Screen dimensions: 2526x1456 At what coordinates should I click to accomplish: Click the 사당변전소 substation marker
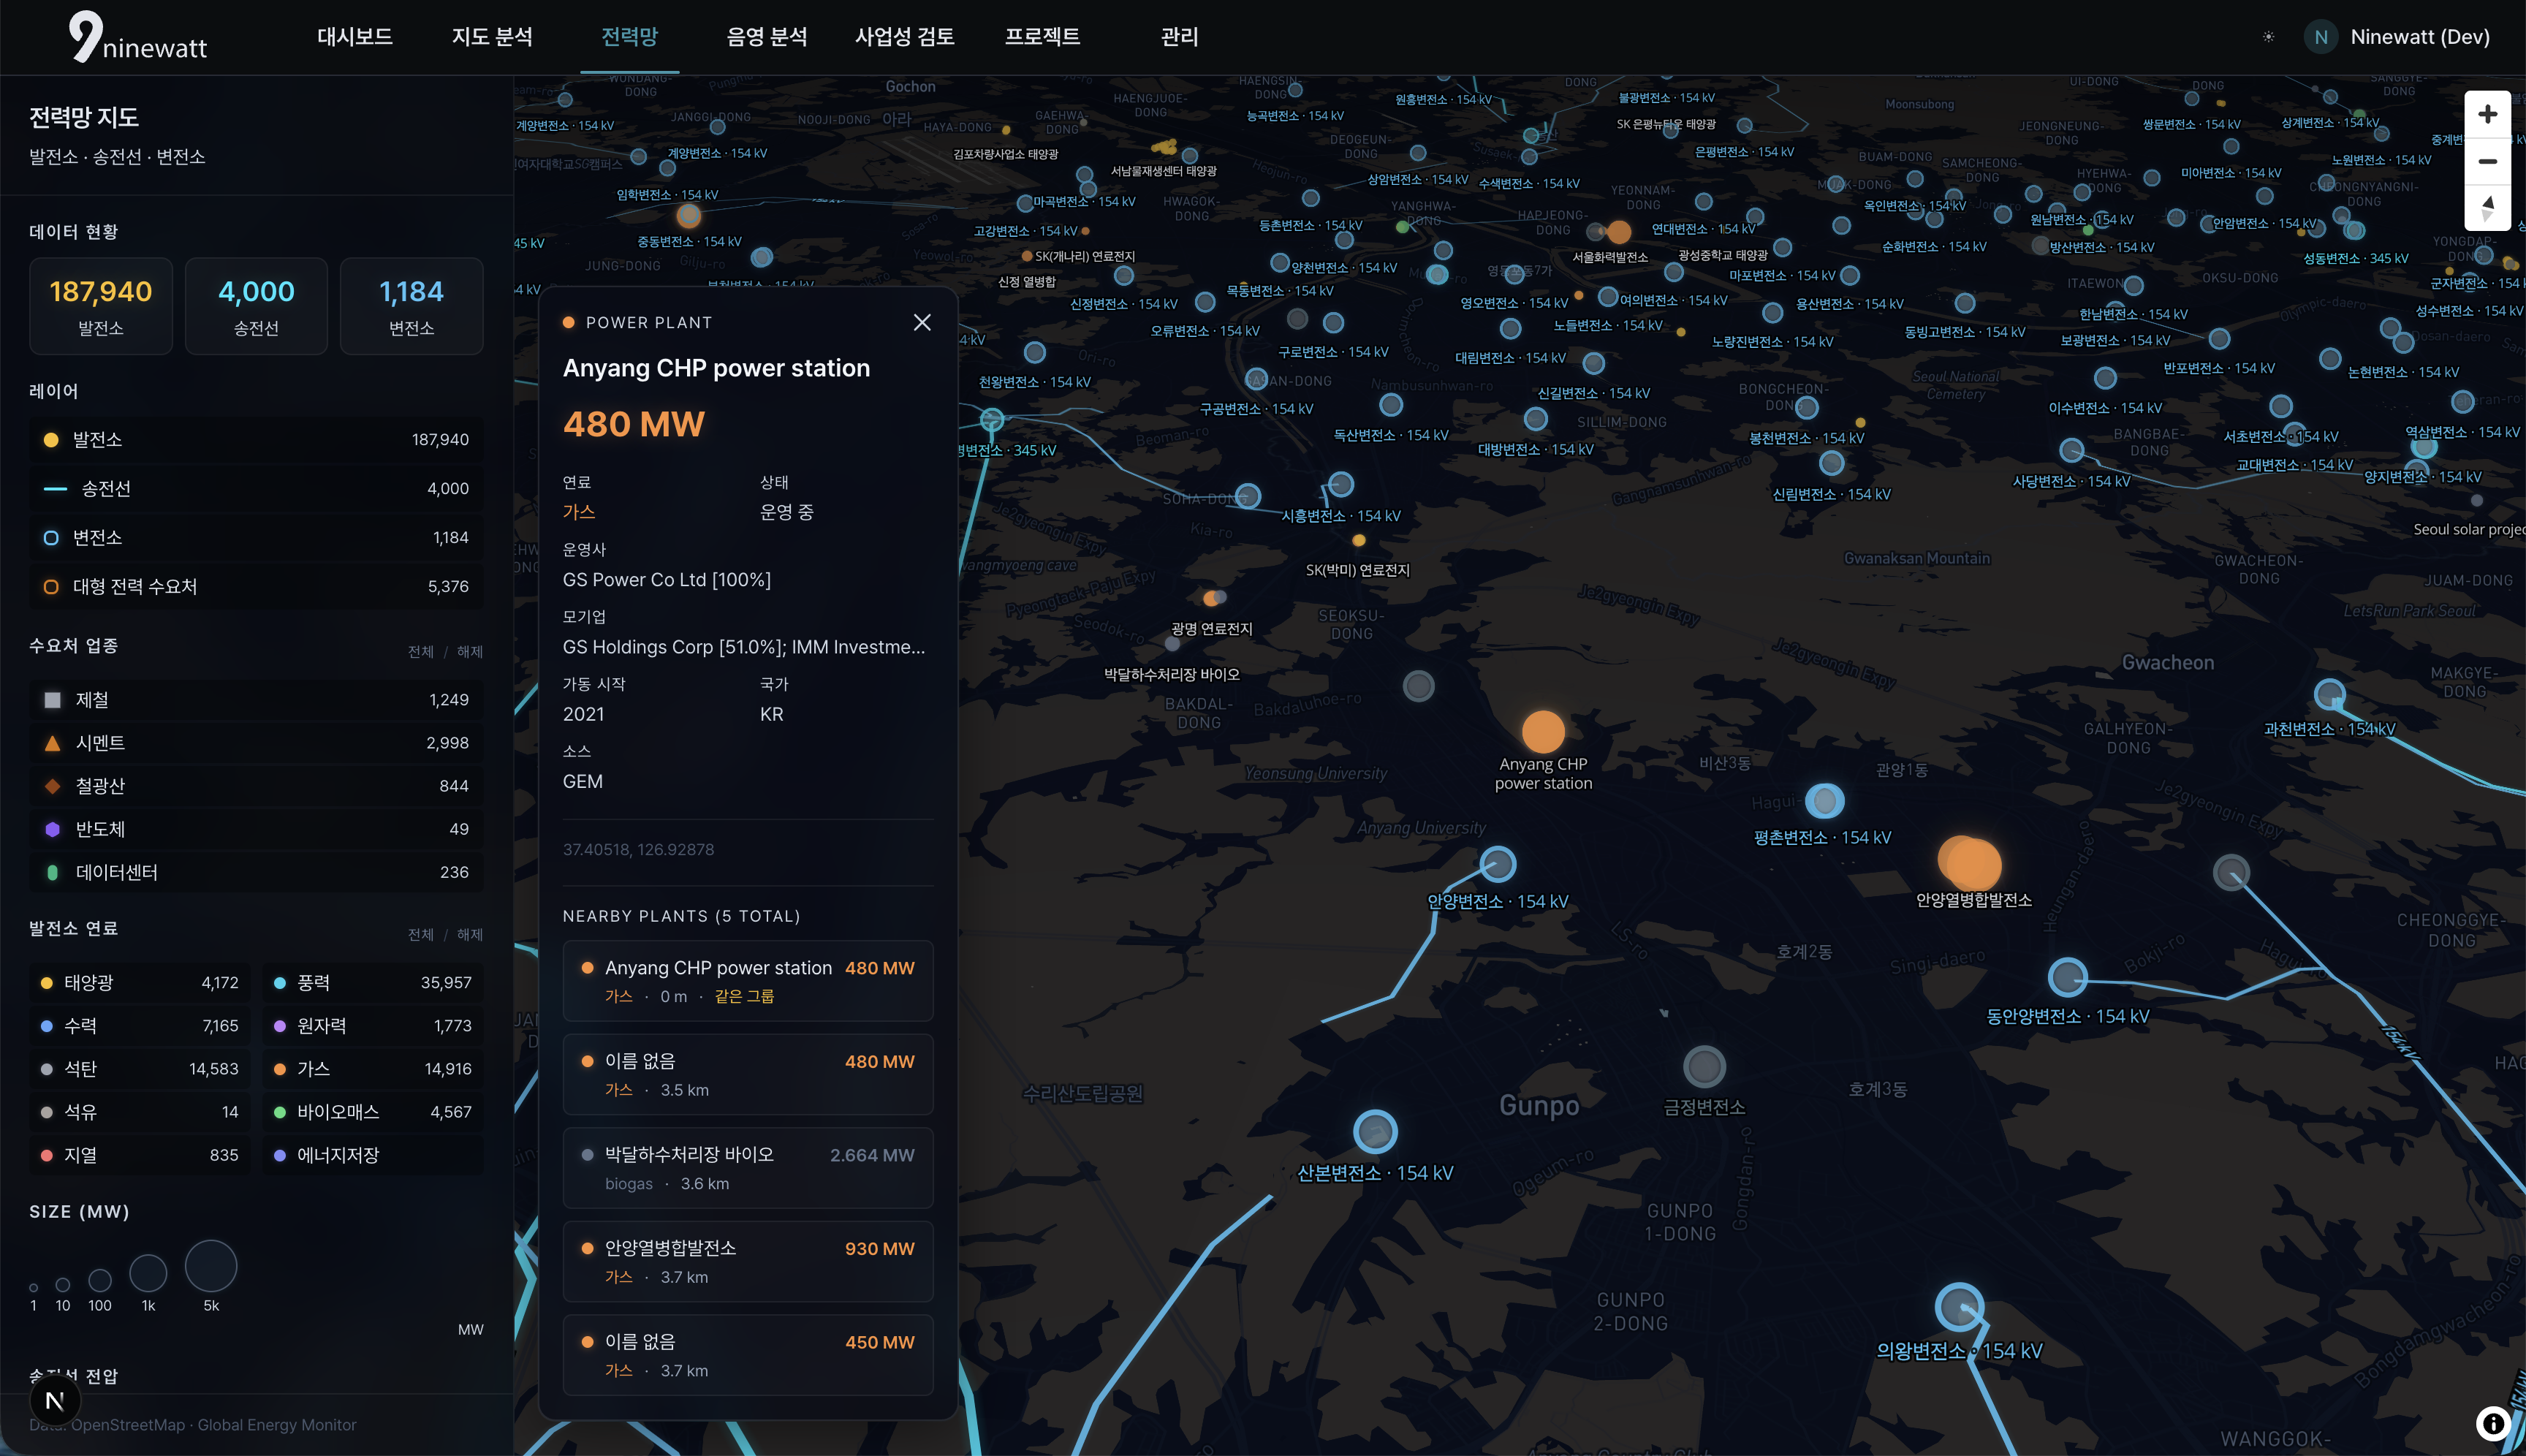click(x=2071, y=451)
